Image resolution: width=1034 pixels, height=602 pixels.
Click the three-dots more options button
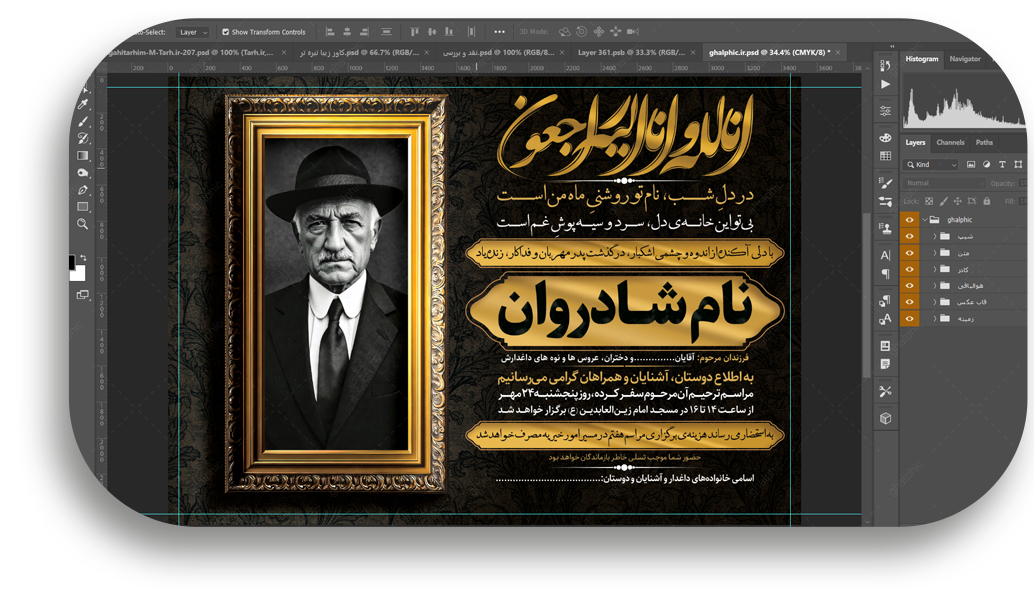point(499,32)
